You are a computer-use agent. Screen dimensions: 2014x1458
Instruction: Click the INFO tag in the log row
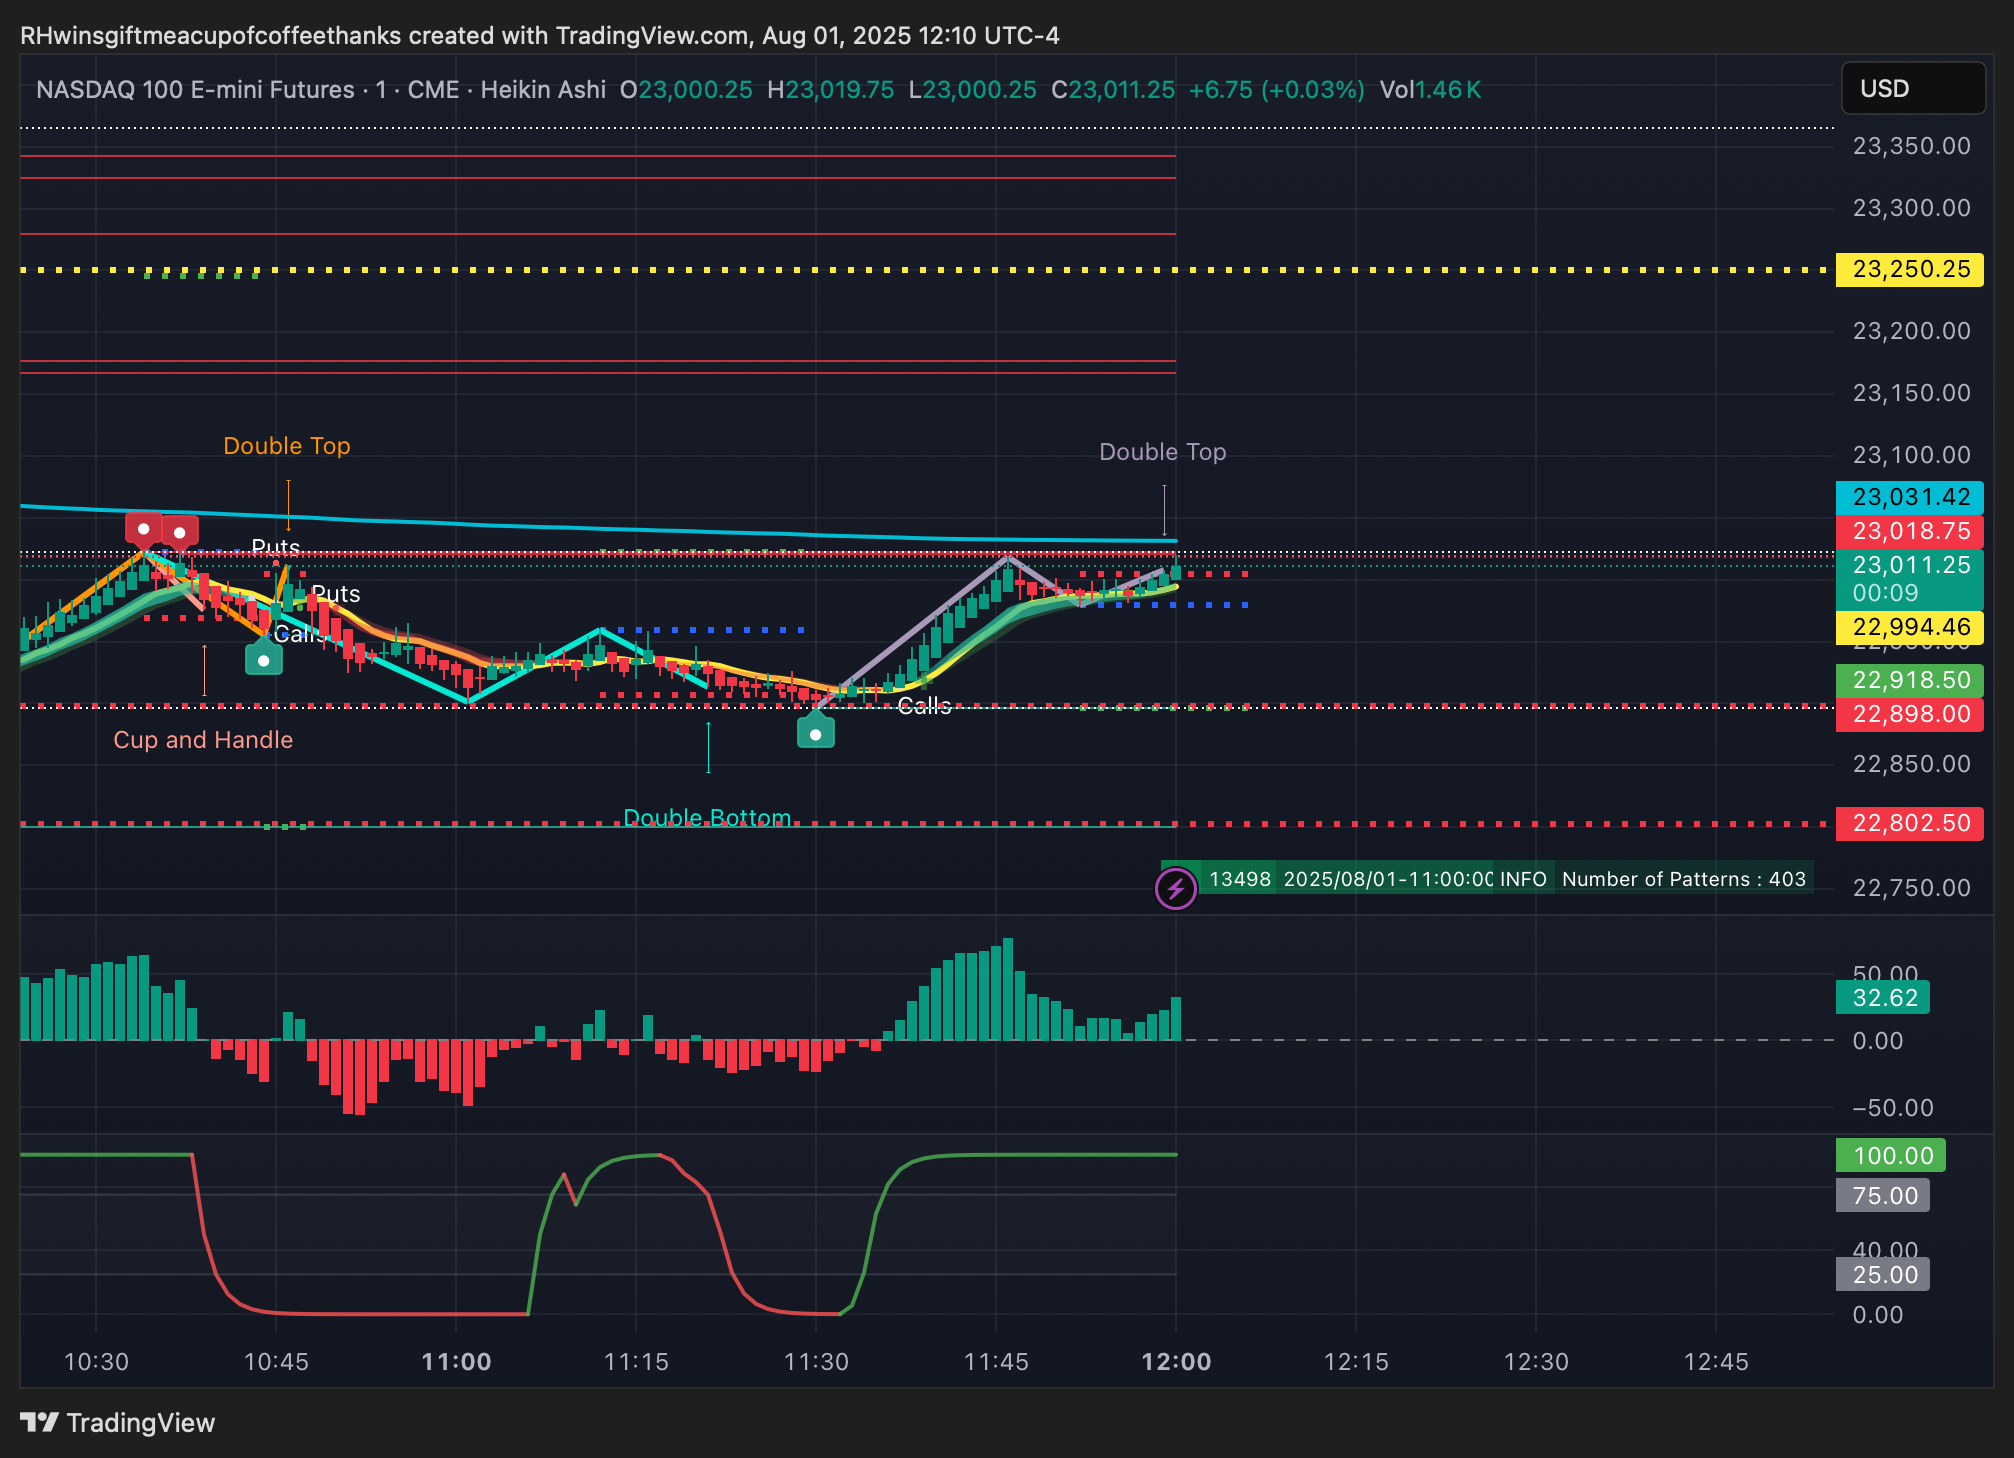(x=1523, y=879)
